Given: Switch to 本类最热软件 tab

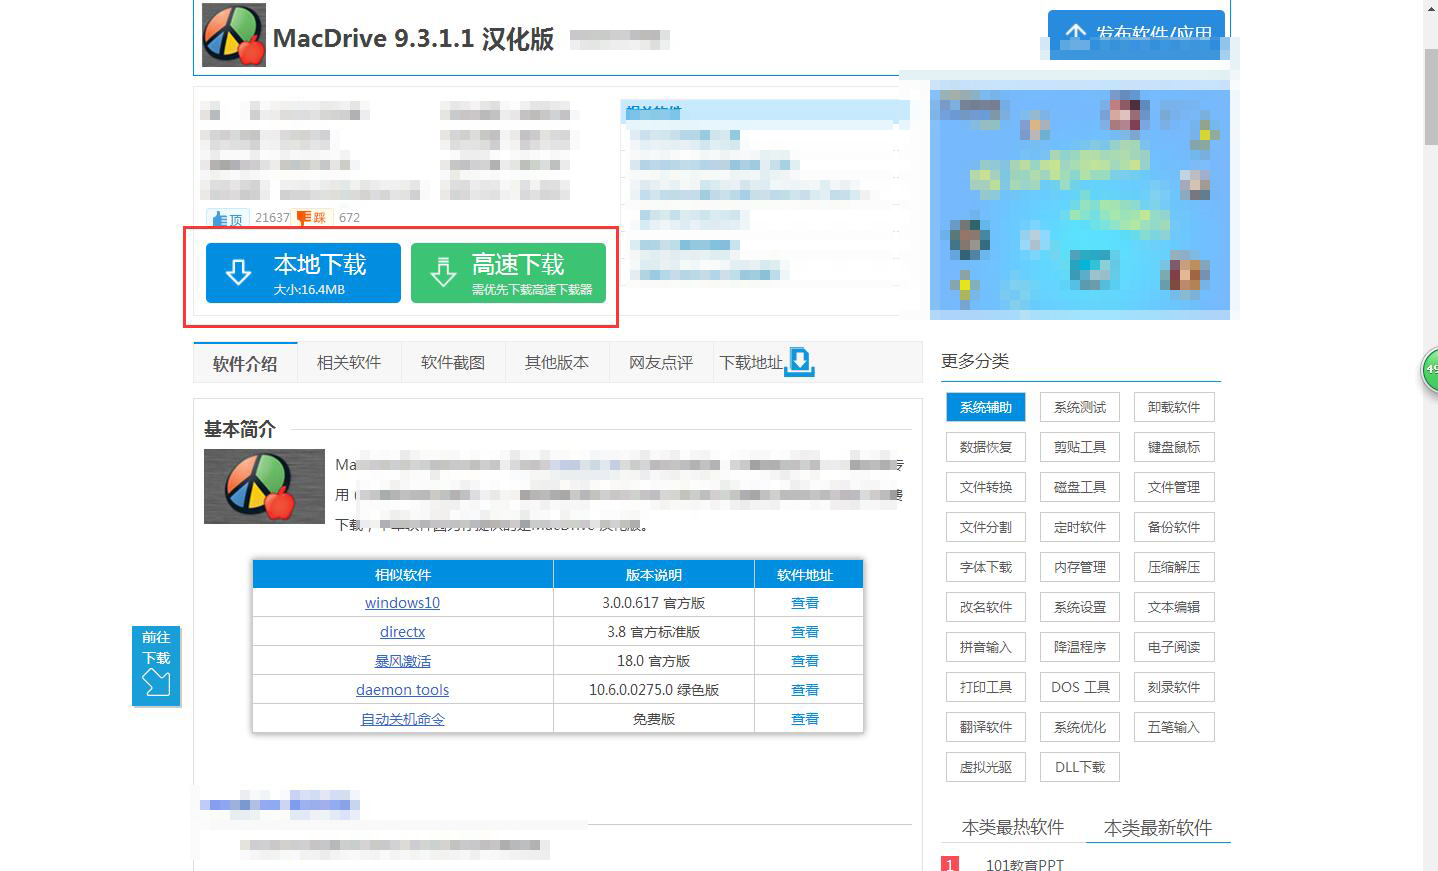Looking at the screenshot, I should coord(1013,827).
